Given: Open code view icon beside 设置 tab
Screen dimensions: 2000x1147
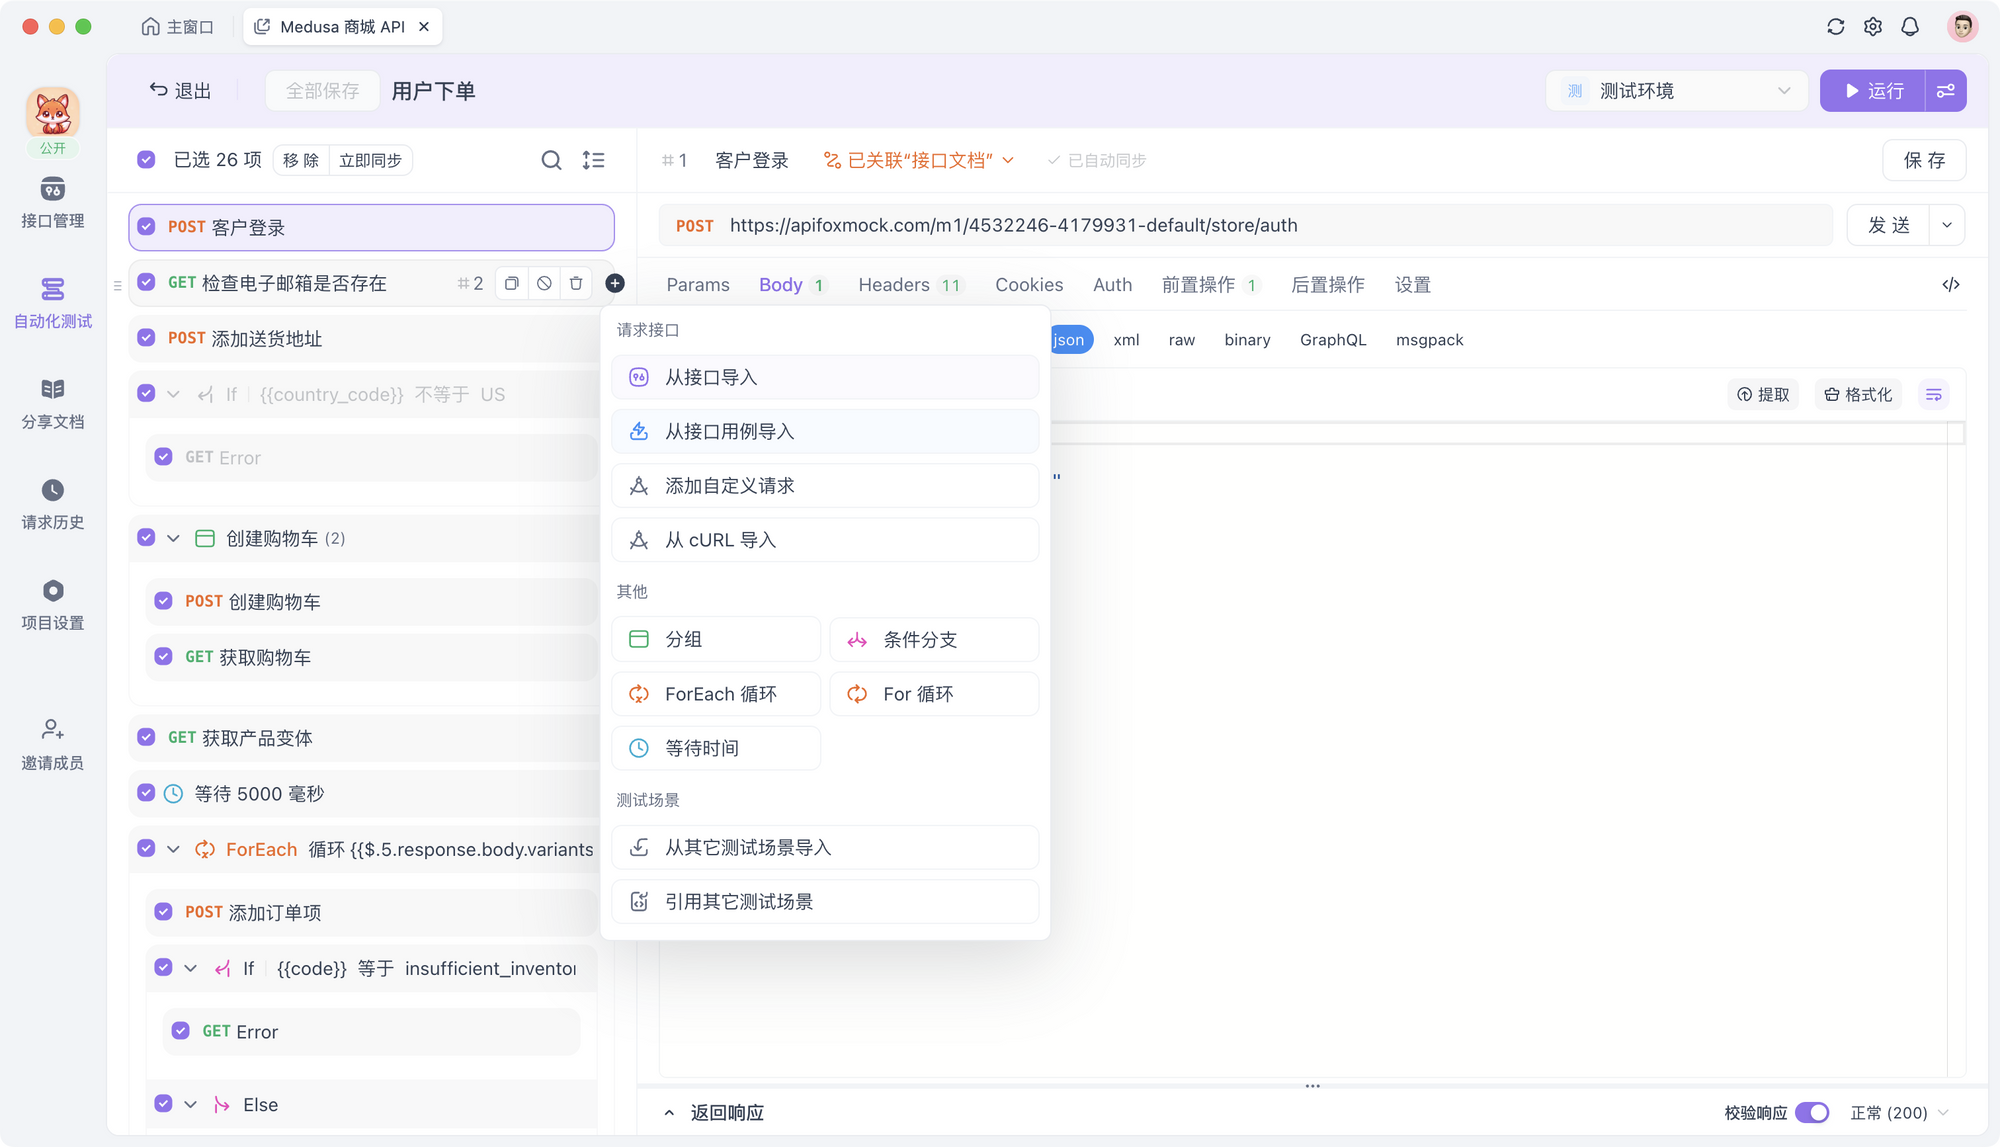Looking at the screenshot, I should pyautogui.click(x=1950, y=285).
